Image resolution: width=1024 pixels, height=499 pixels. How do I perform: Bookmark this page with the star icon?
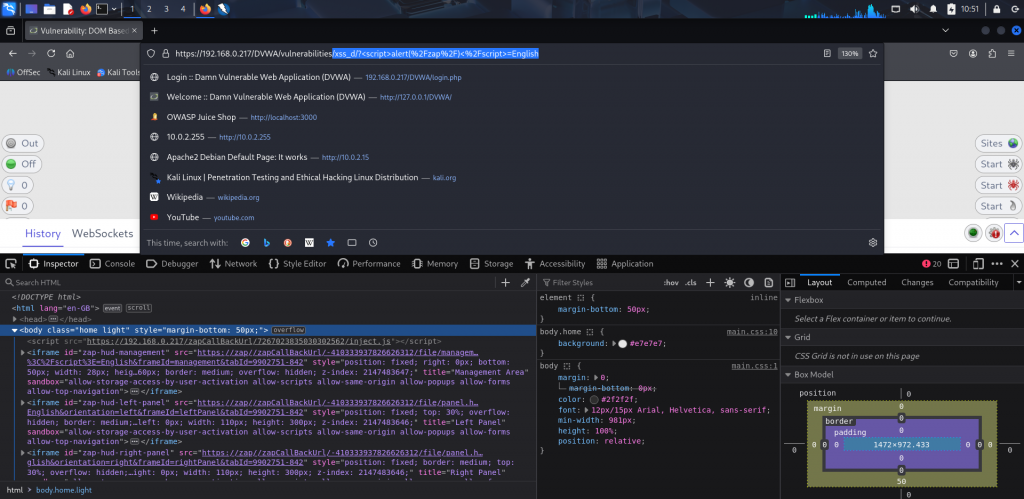point(872,54)
